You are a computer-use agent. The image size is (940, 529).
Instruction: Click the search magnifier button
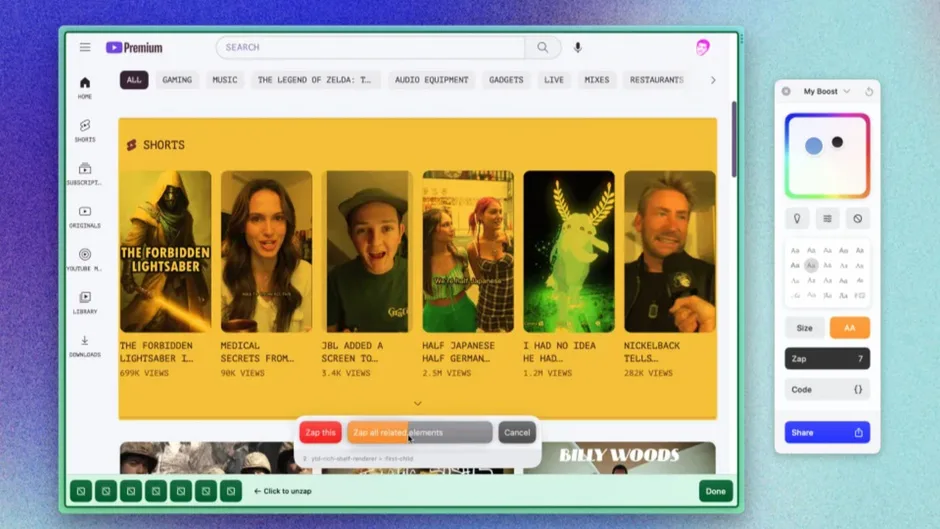[543, 47]
